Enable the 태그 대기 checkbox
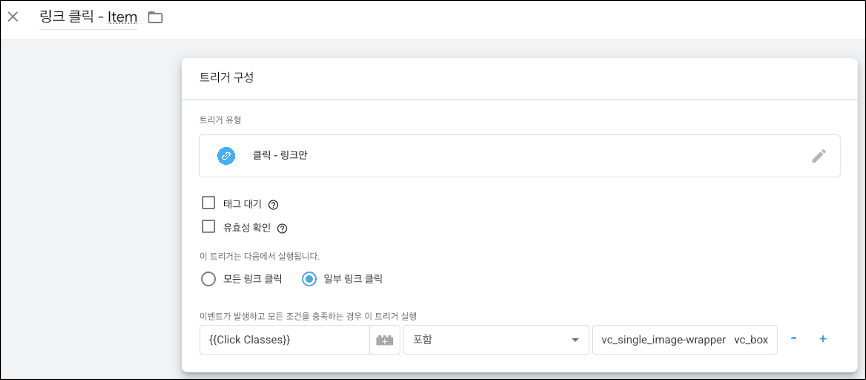This screenshot has width=866, height=380. [x=208, y=203]
